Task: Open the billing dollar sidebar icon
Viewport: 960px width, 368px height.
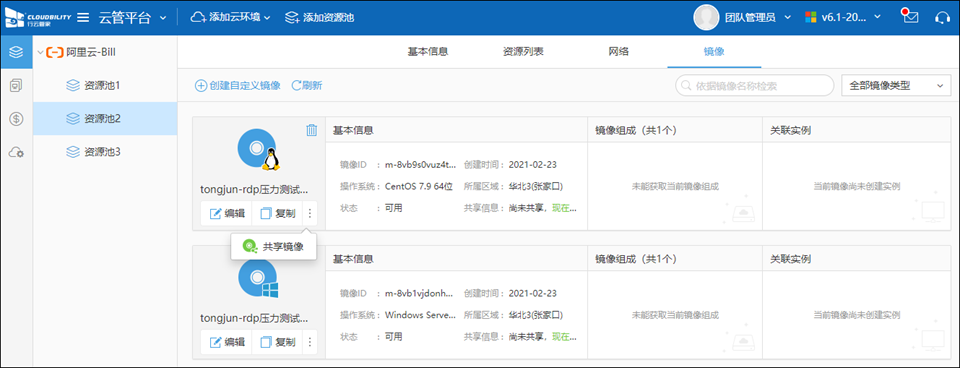Action: pos(17,119)
